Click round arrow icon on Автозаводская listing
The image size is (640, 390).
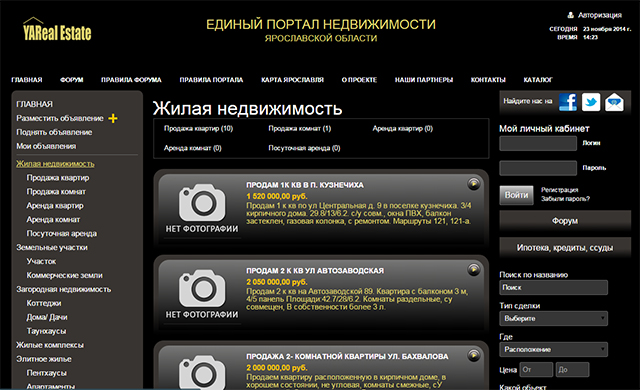pos(473,270)
